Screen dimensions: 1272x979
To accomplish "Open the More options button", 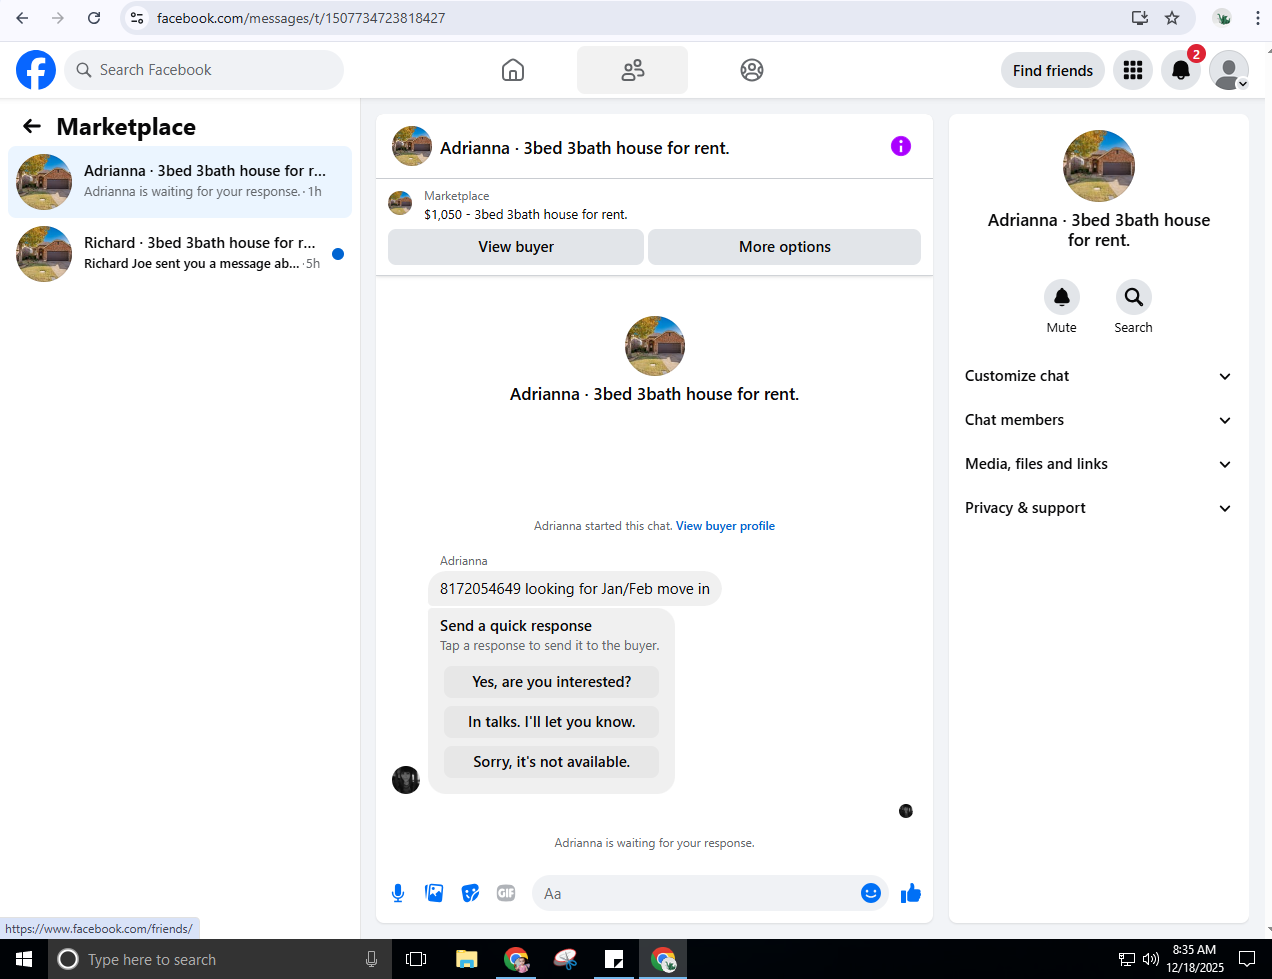I will pyautogui.click(x=785, y=247).
